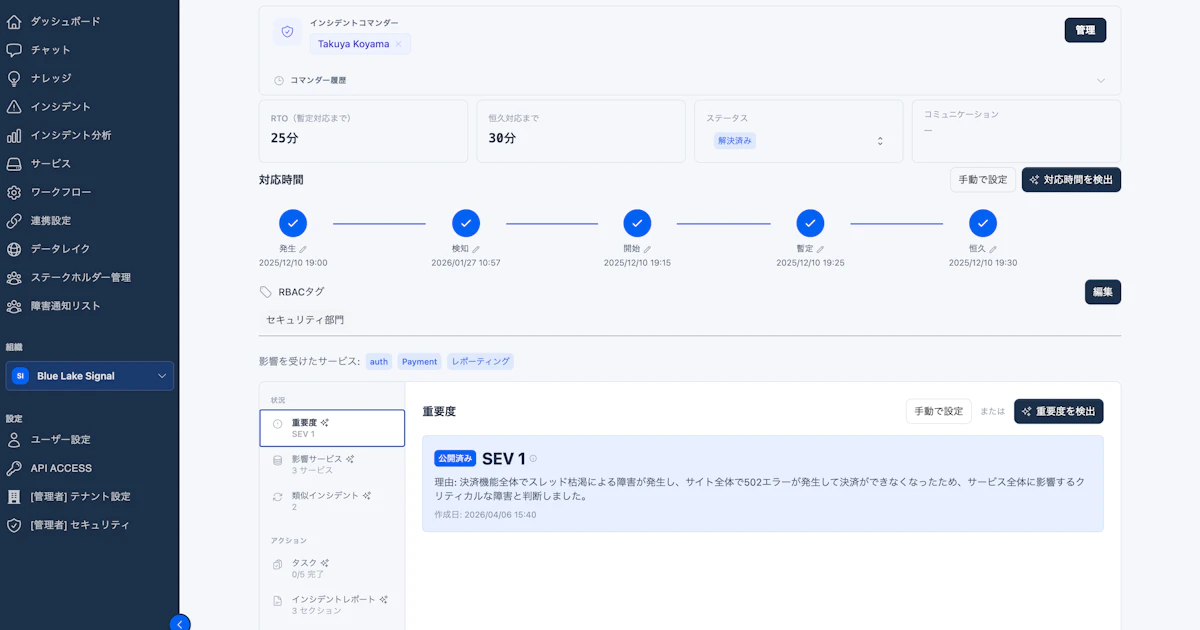Click the 恒久 completed step circle
Image resolution: width=1200 pixels, height=630 pixels.
tap(983, 223)
